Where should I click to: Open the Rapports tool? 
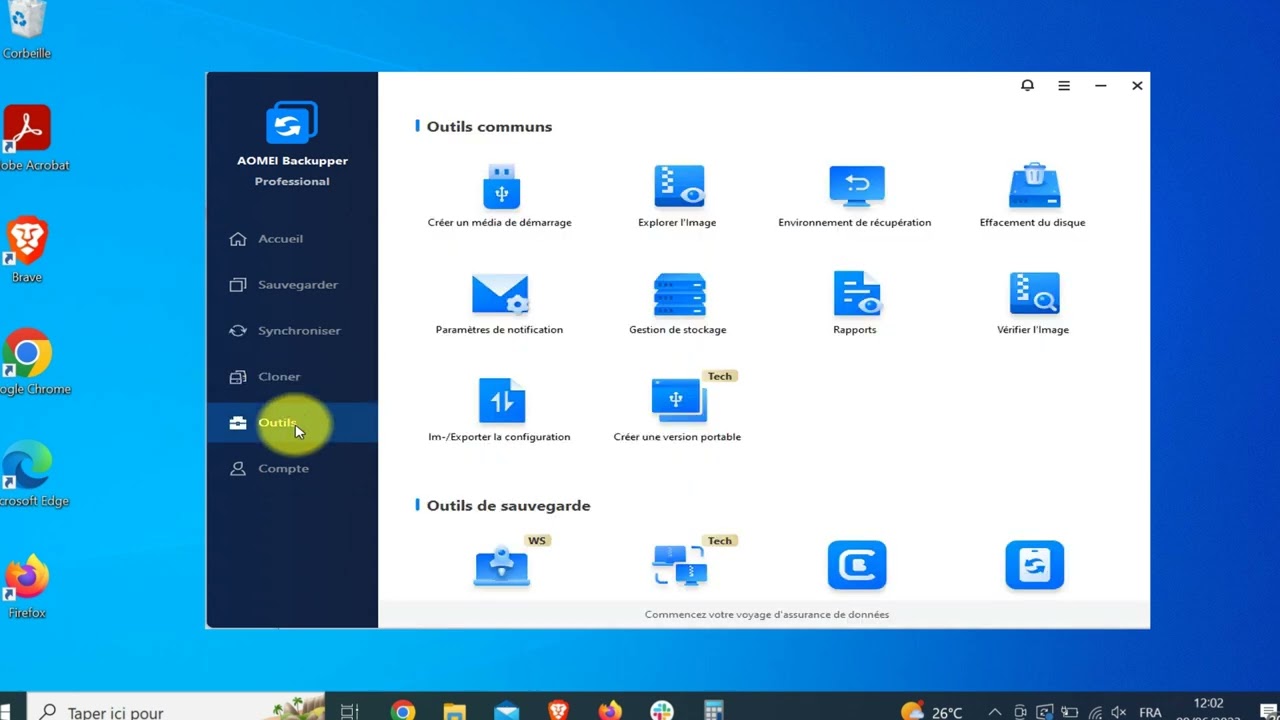[855, 303]
